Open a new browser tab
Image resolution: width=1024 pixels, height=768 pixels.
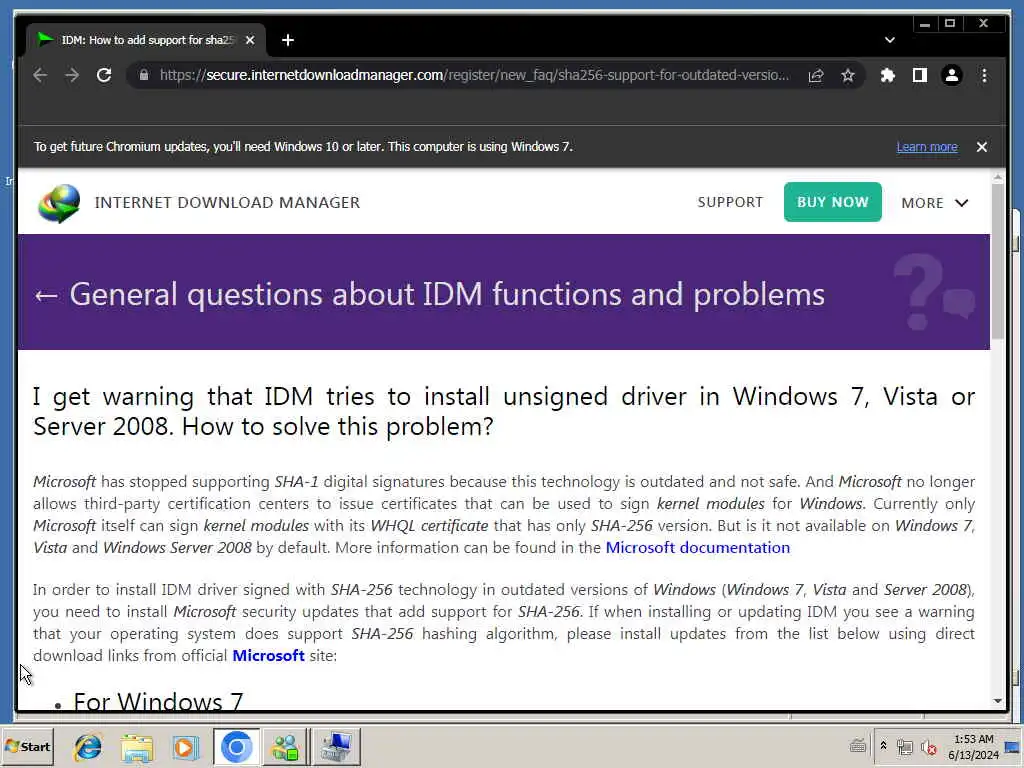pyautogui.click(x=287, y=40)
